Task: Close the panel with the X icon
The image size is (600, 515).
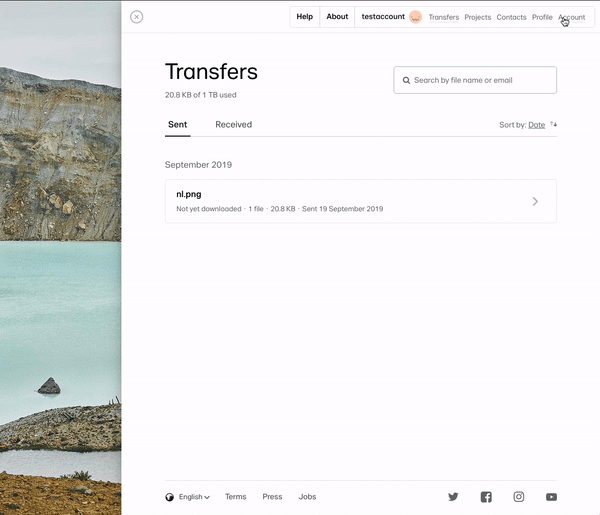Action: pyautogui.click(x=137, y=17)
